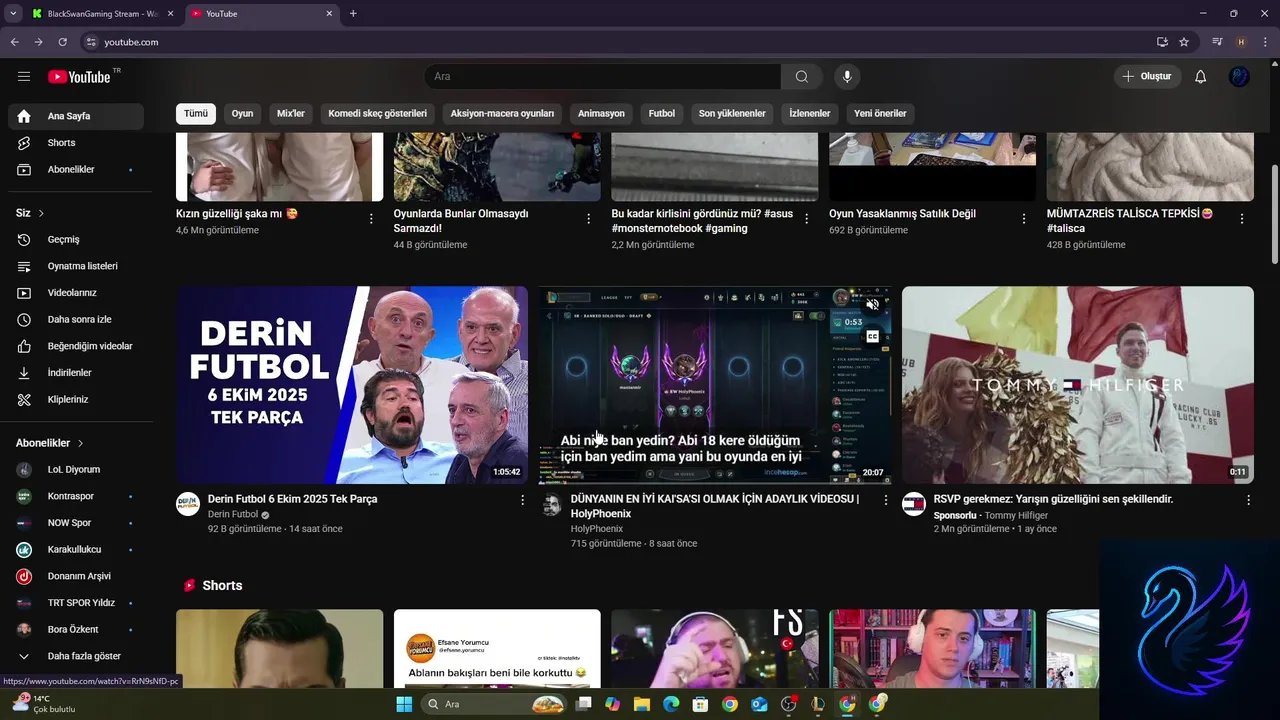Click the Oluştur create button
Viewport: 1280px width, 720px height.
pyautogui.click(x=1148, y=77)
